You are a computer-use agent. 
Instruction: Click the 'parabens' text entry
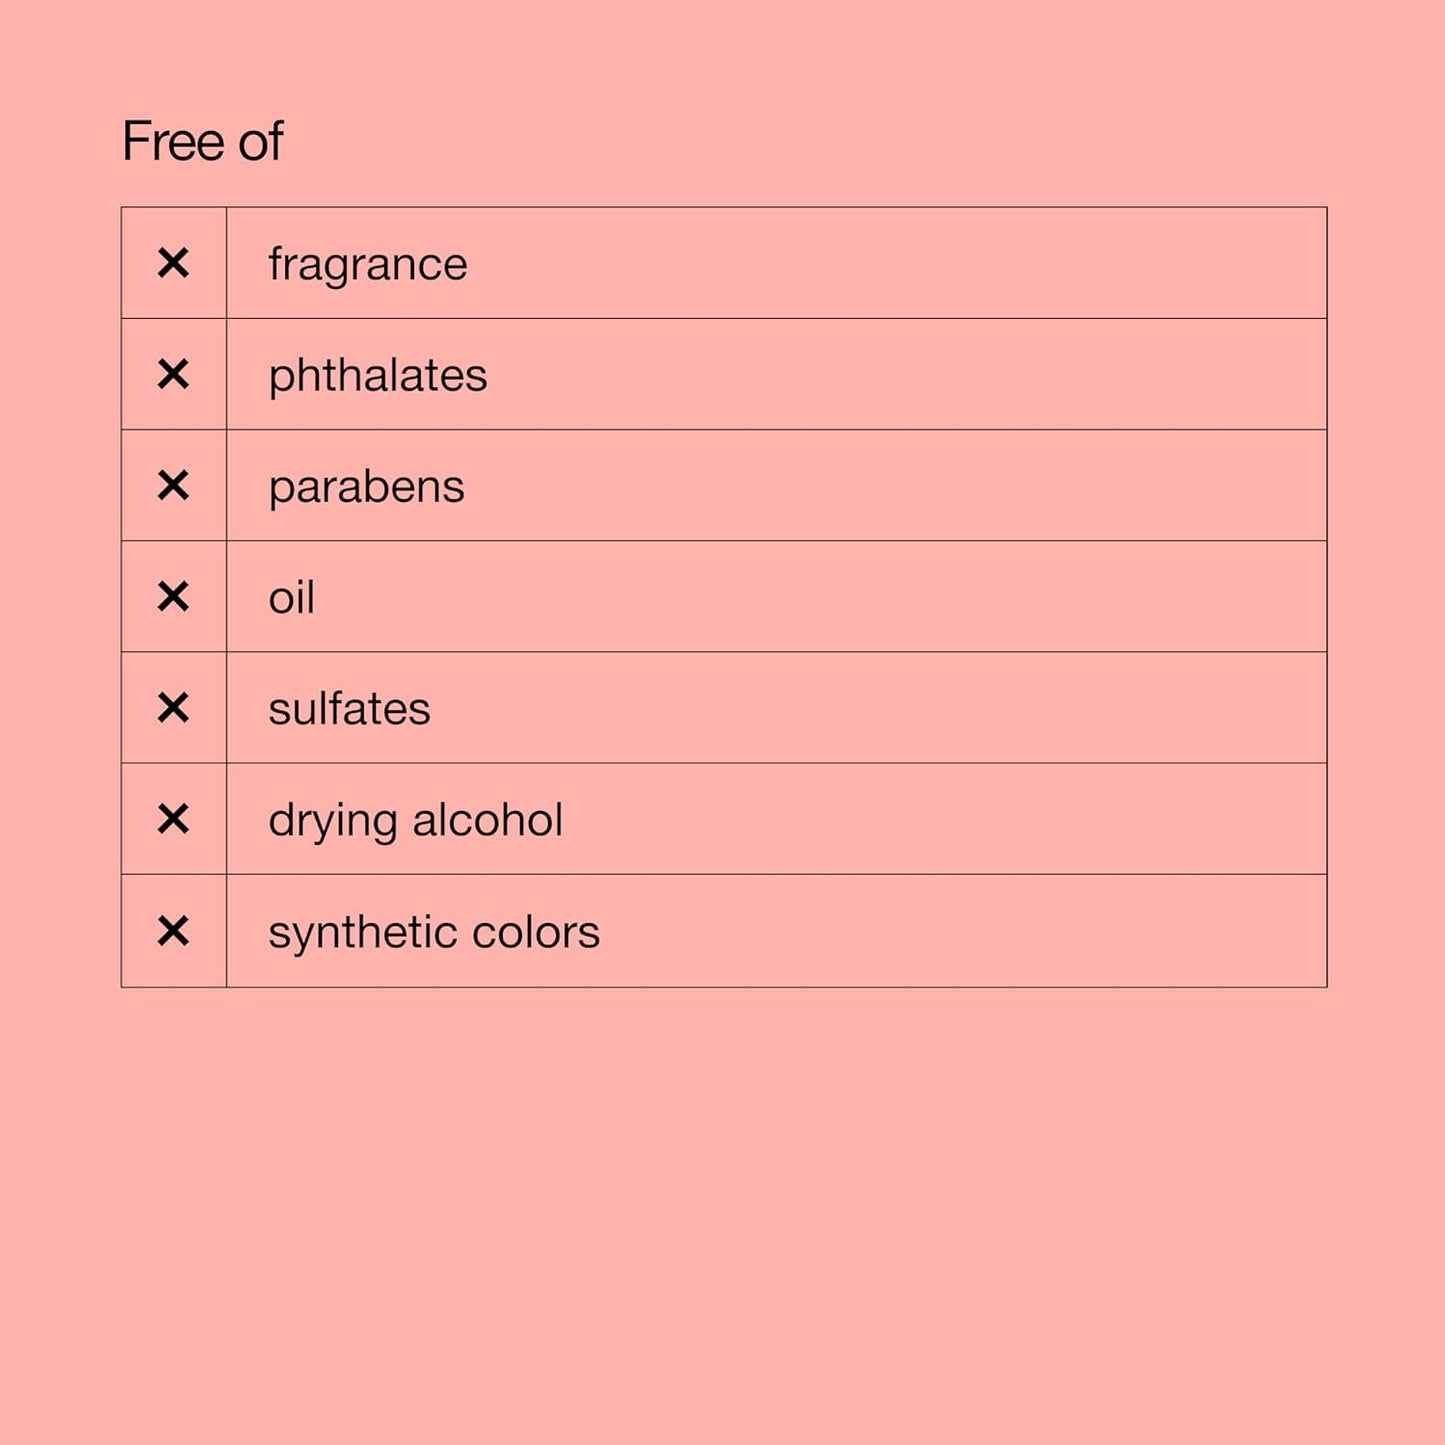coord(366,487)
